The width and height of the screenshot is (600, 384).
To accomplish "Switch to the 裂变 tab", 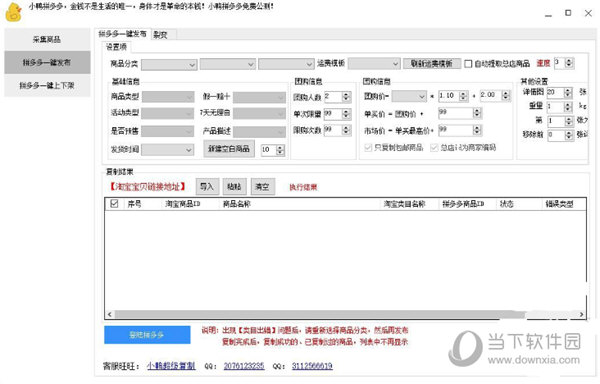I will click(160, 34).
